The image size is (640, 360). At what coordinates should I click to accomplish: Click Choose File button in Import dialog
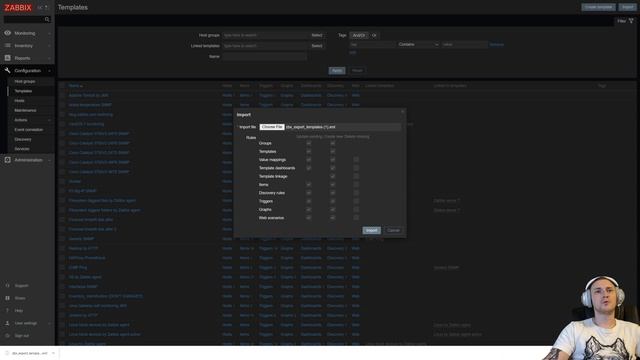point(272,127)
